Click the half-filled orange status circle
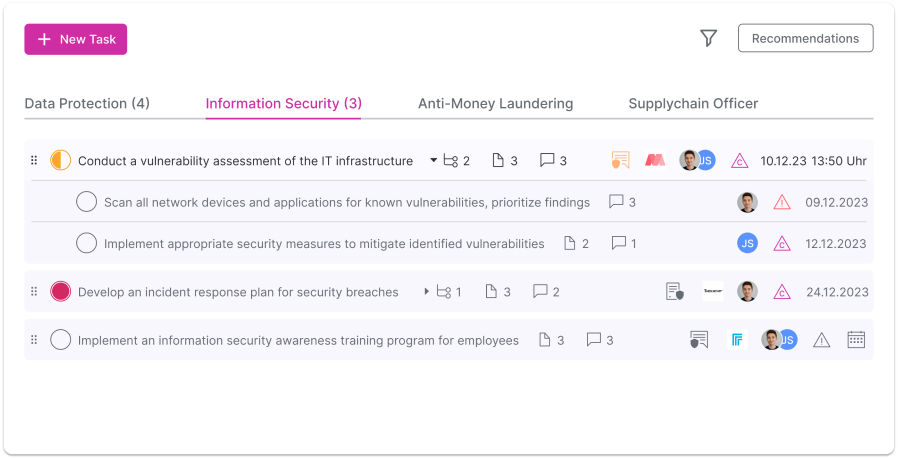Image resolution: width=898 pixels, height=459 pixels. point(61,160)
